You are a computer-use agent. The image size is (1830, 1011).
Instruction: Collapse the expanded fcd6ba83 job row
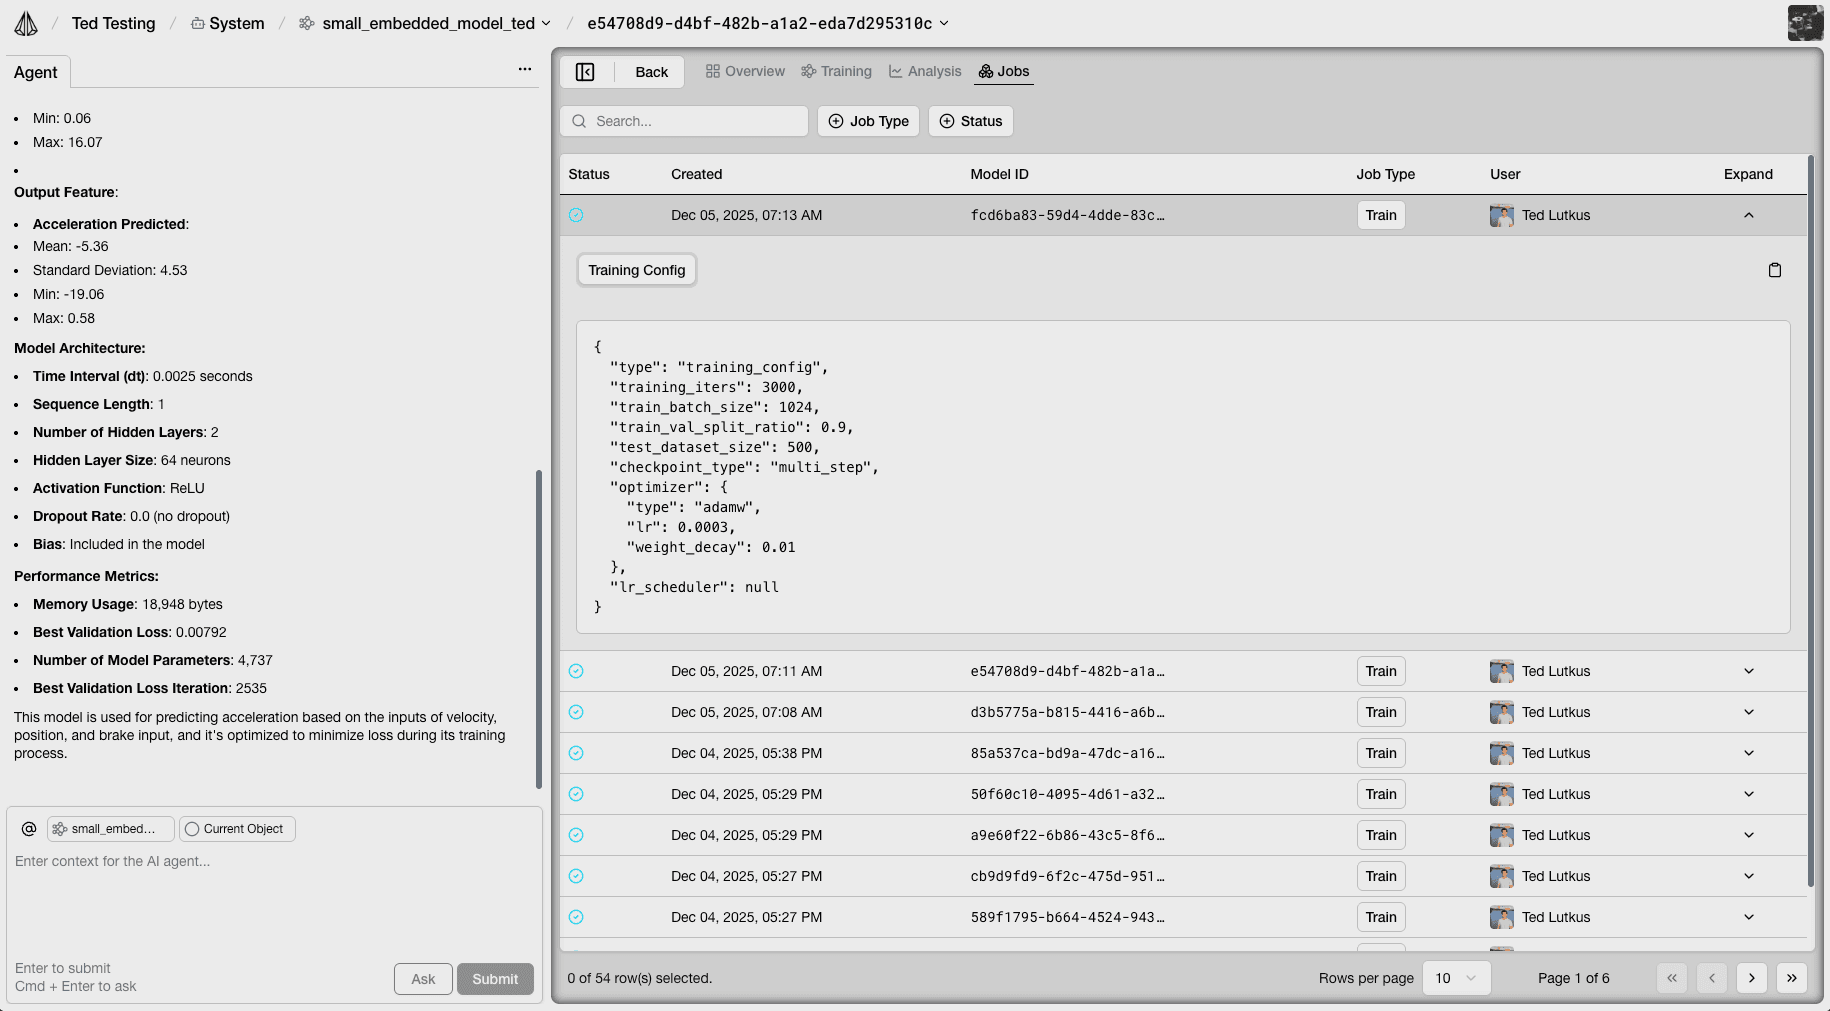tap(1748, 215)
